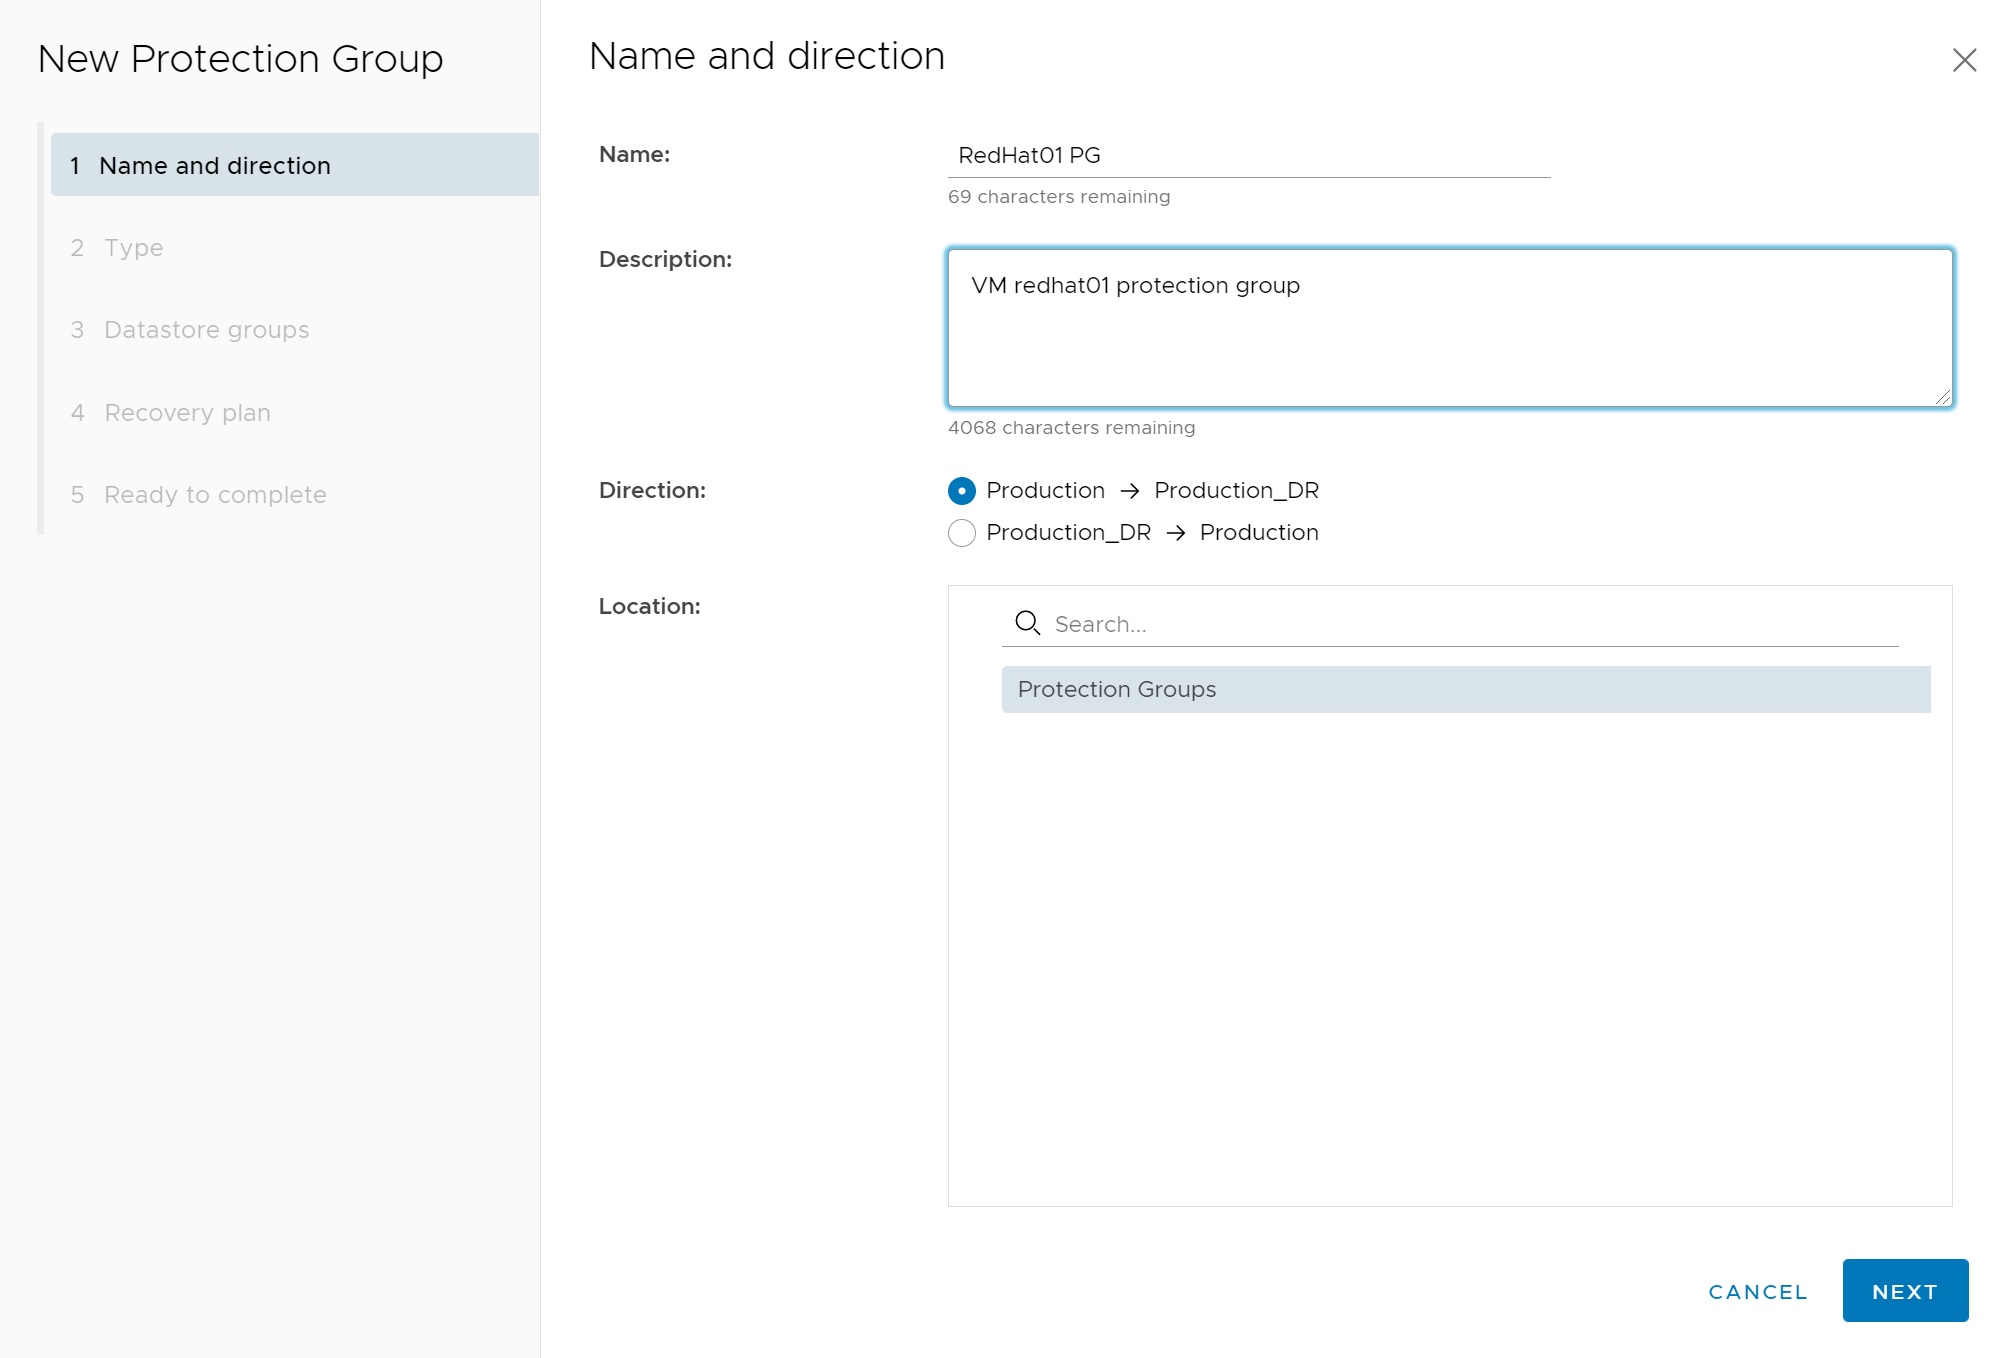The image size is (2005, 1358).
Task: Select Production to Production_DR direction
Action: click(x=962, y=491)
